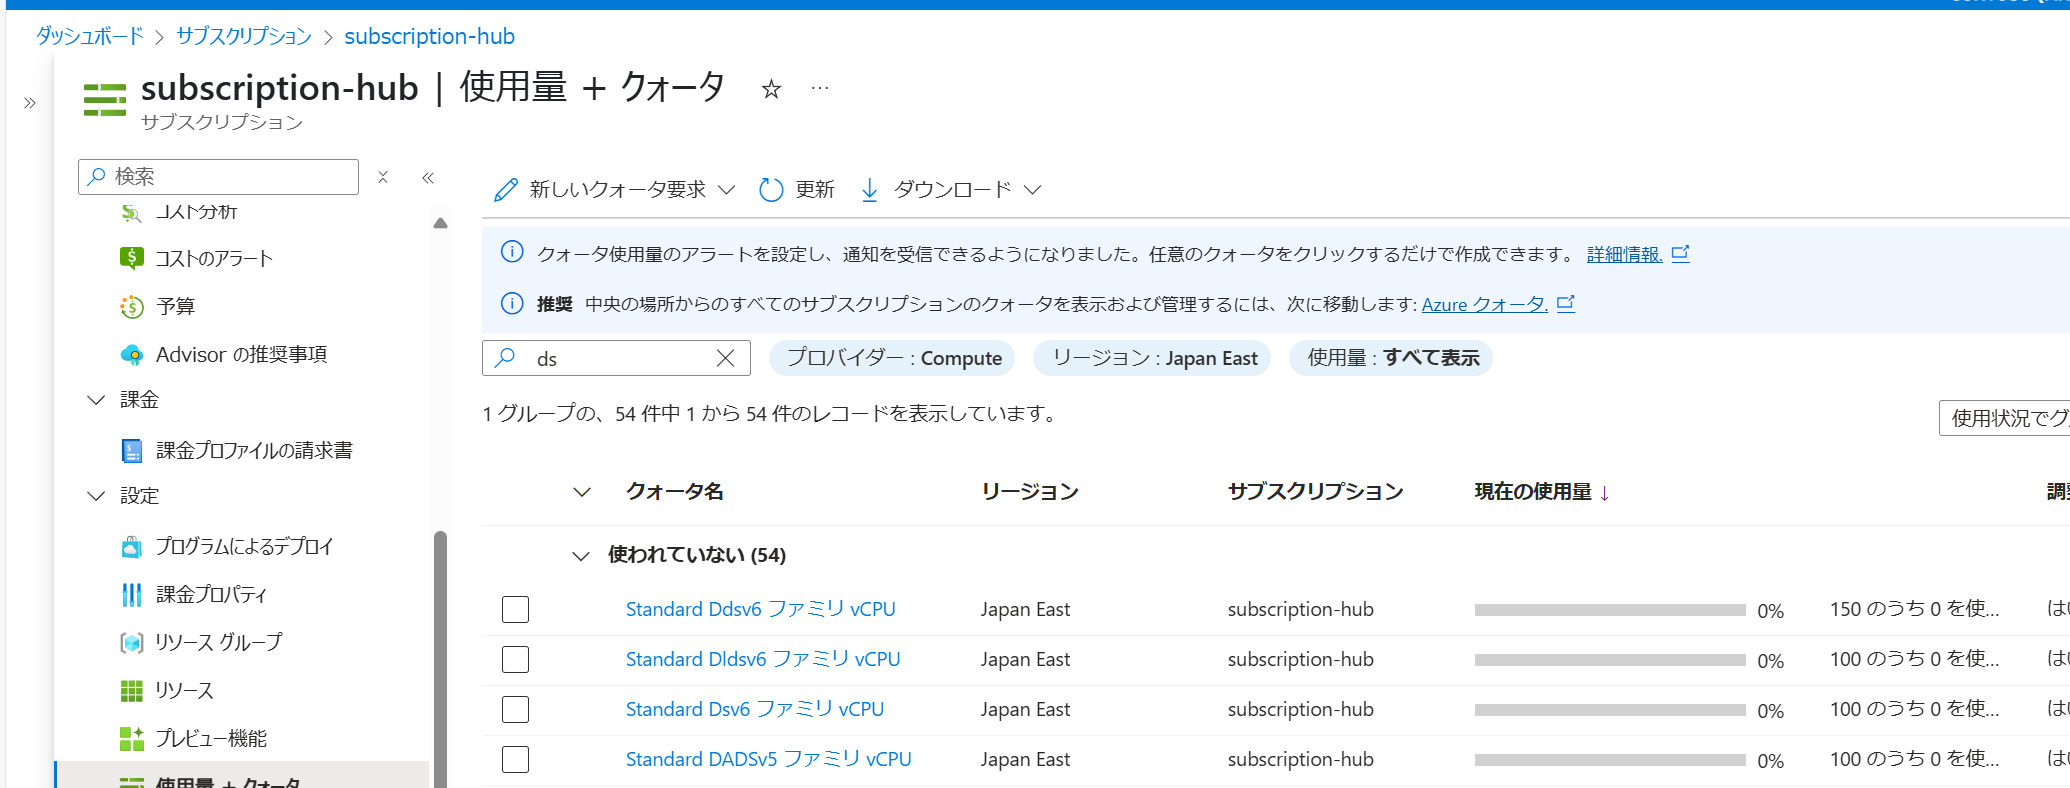Click the resource groups cube icon
This screenshot has height=788, width=2070.
[x=132, y=642]
